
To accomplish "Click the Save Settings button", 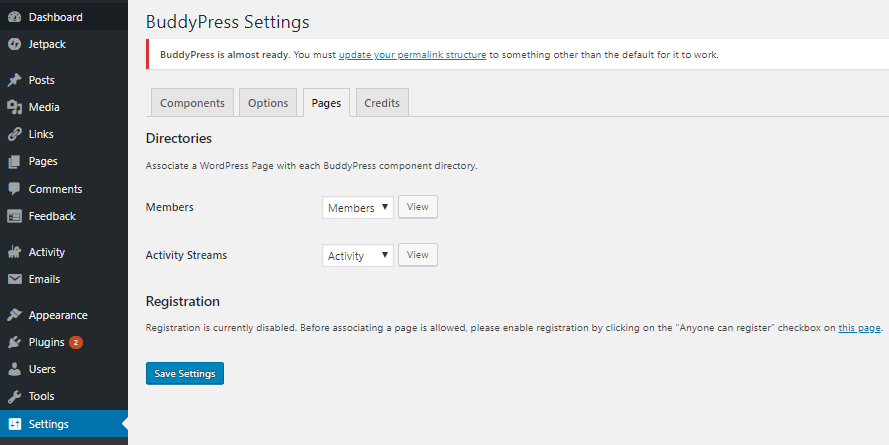I will point(185,374).
